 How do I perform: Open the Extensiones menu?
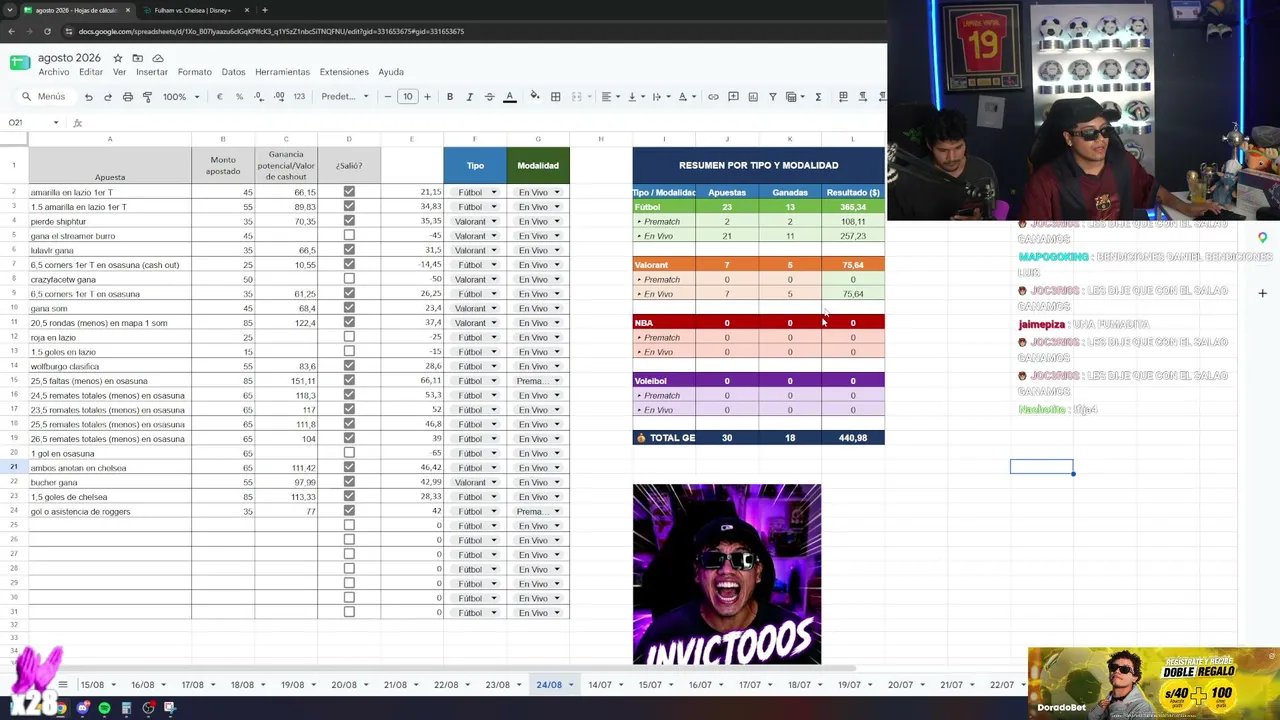coord(344,72)
